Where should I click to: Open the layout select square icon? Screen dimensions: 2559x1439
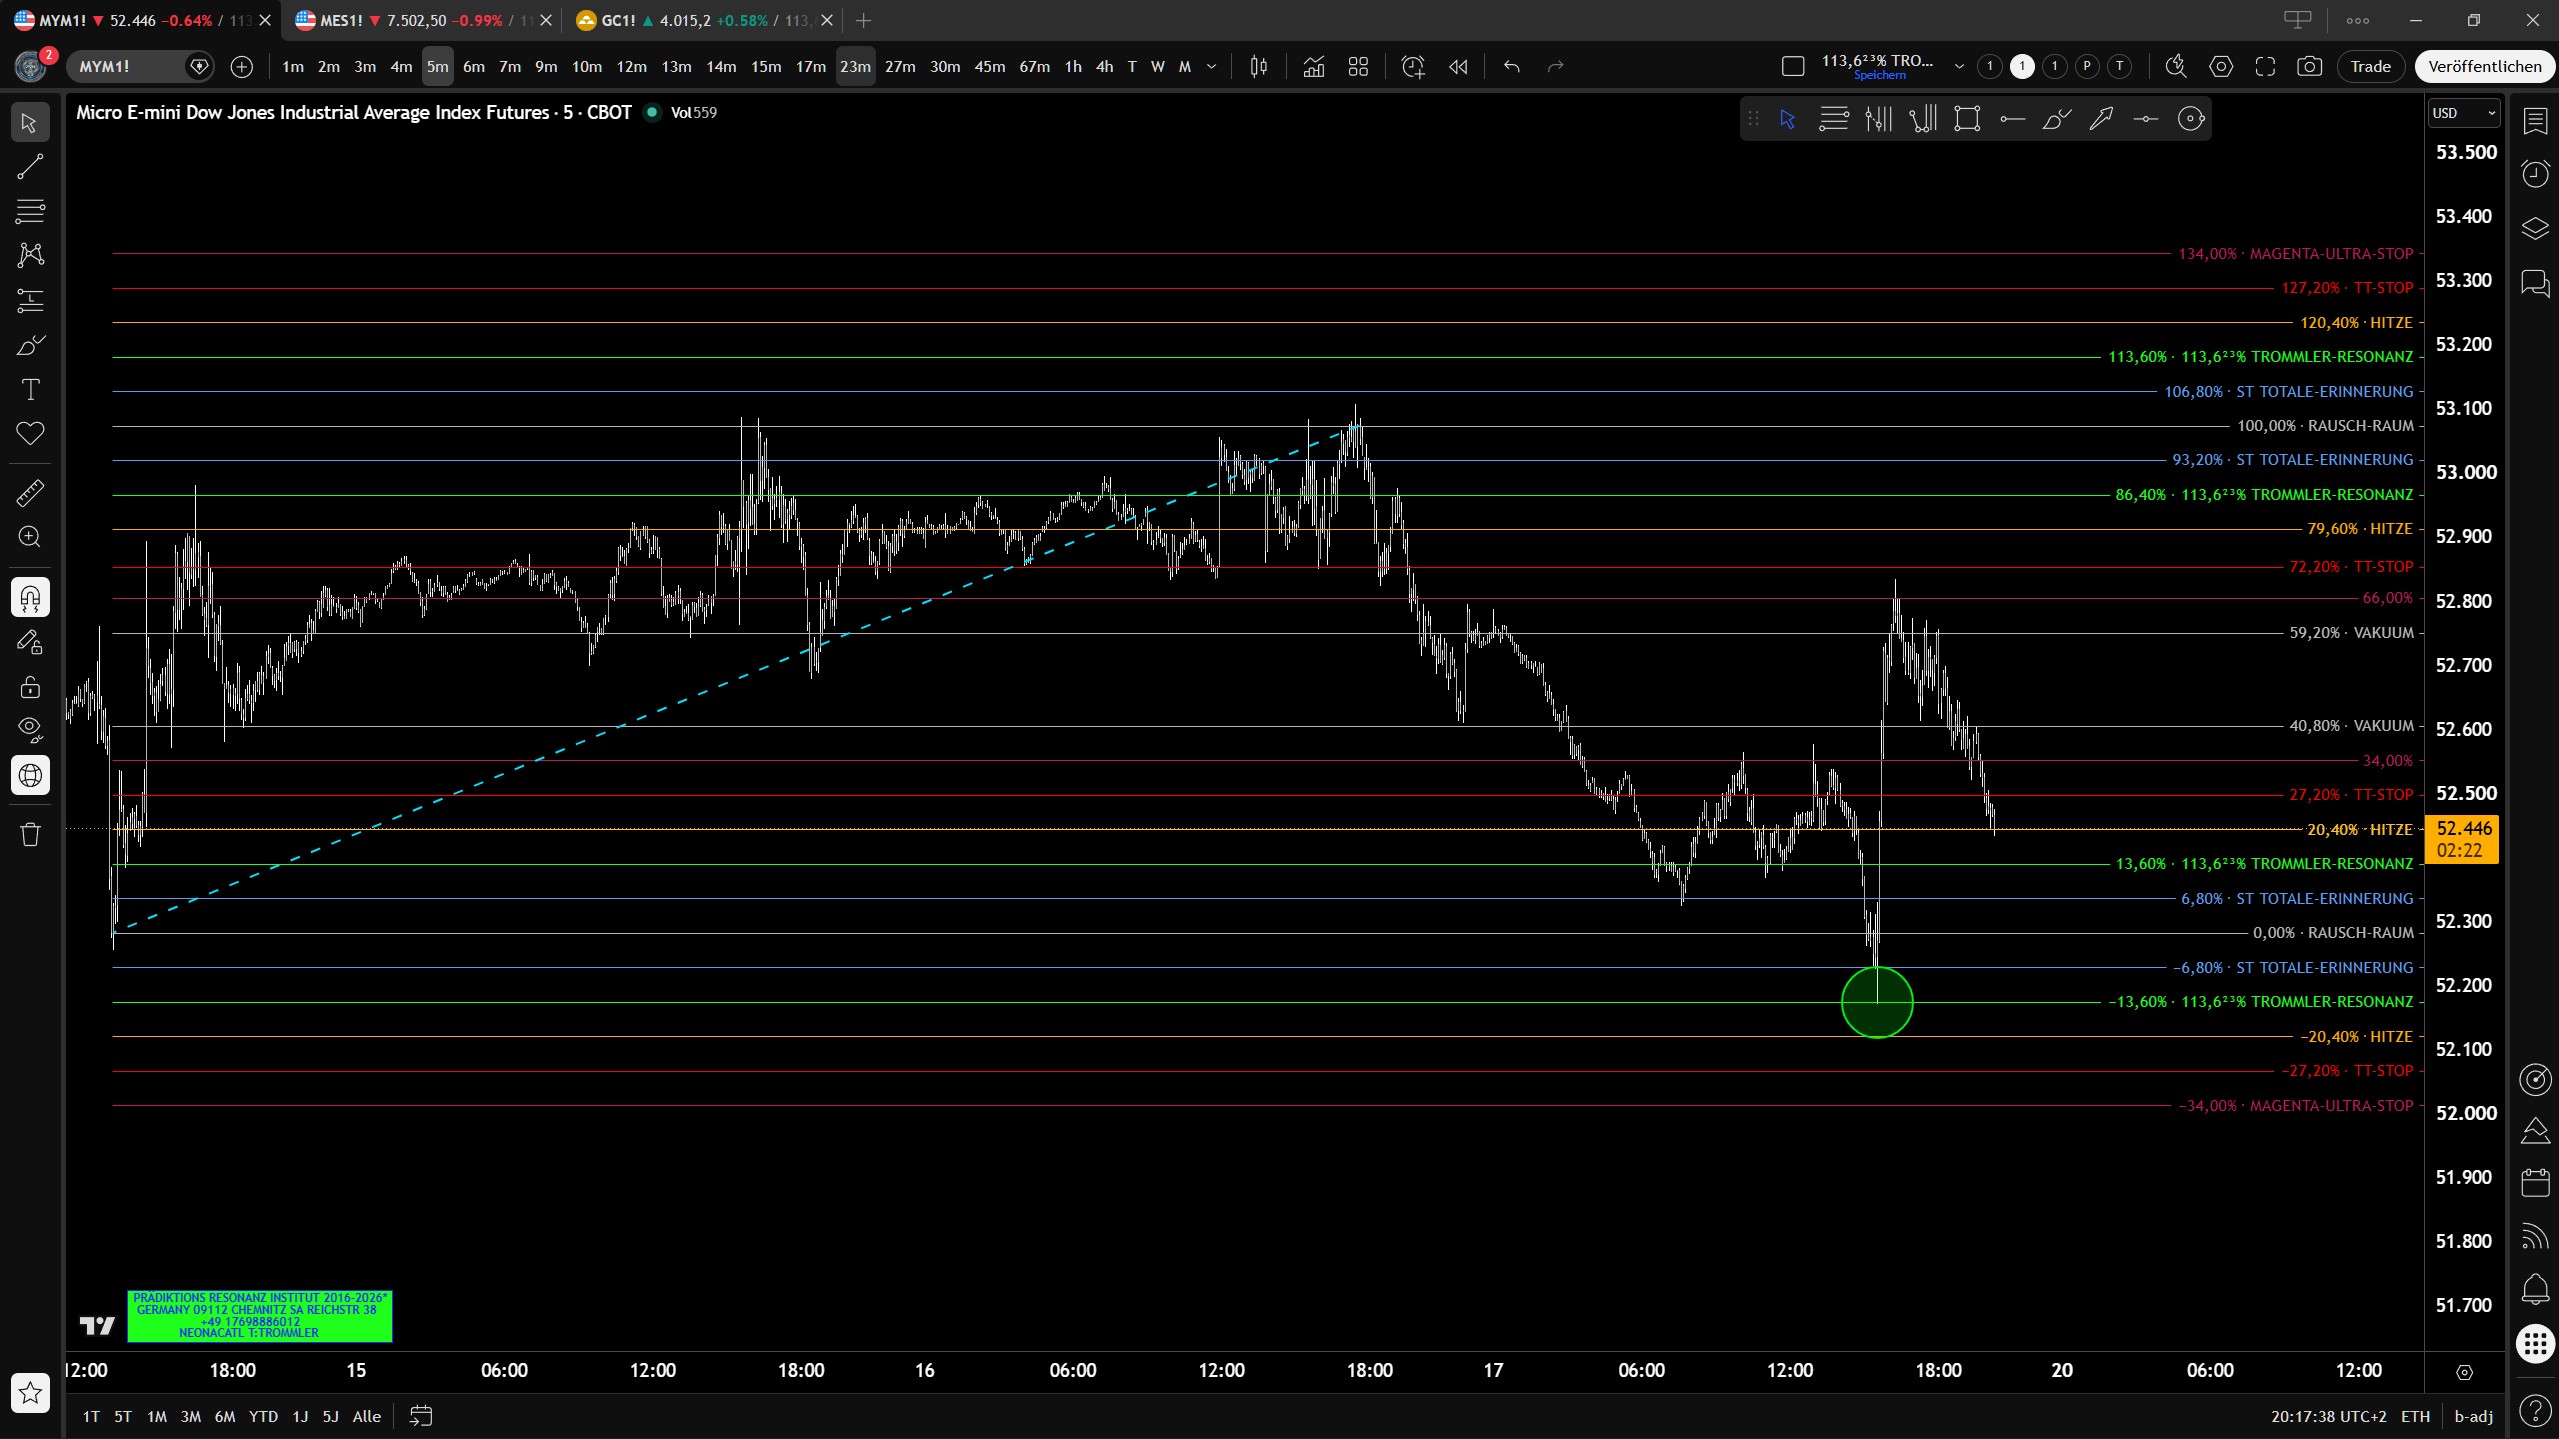point(1793,67)
